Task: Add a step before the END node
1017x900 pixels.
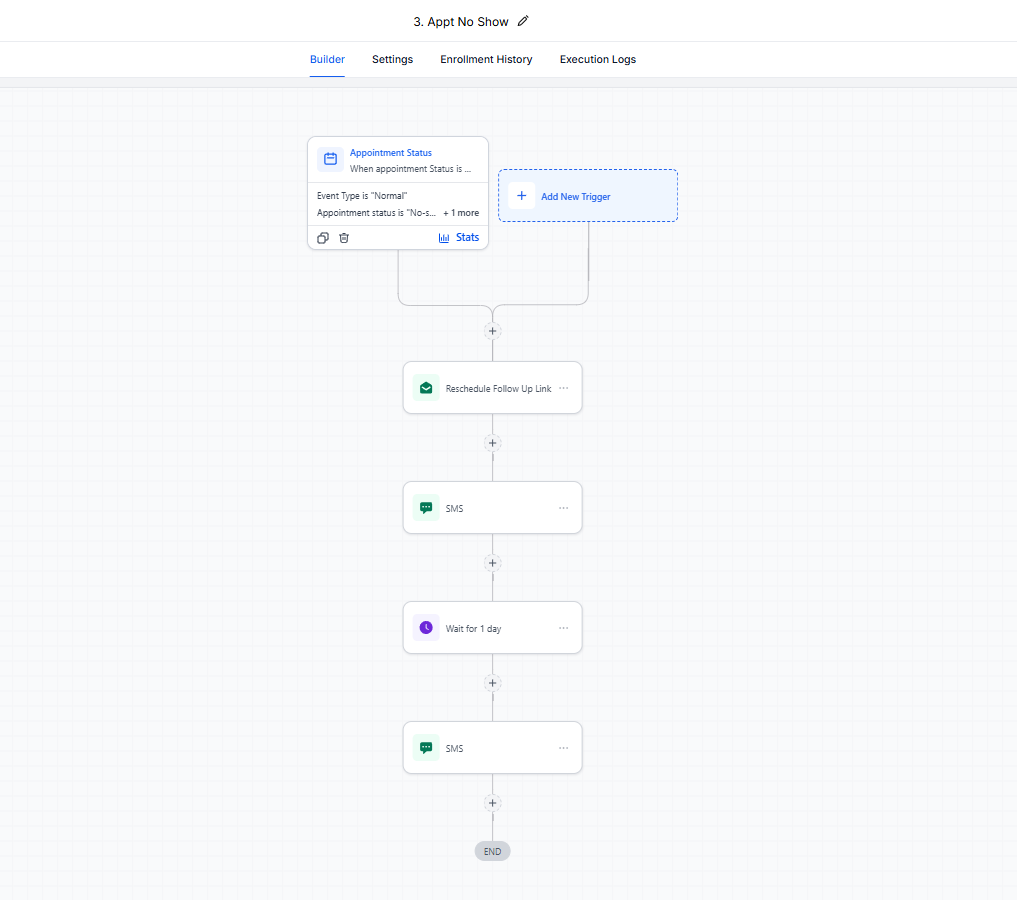Action: pos(492,803)
